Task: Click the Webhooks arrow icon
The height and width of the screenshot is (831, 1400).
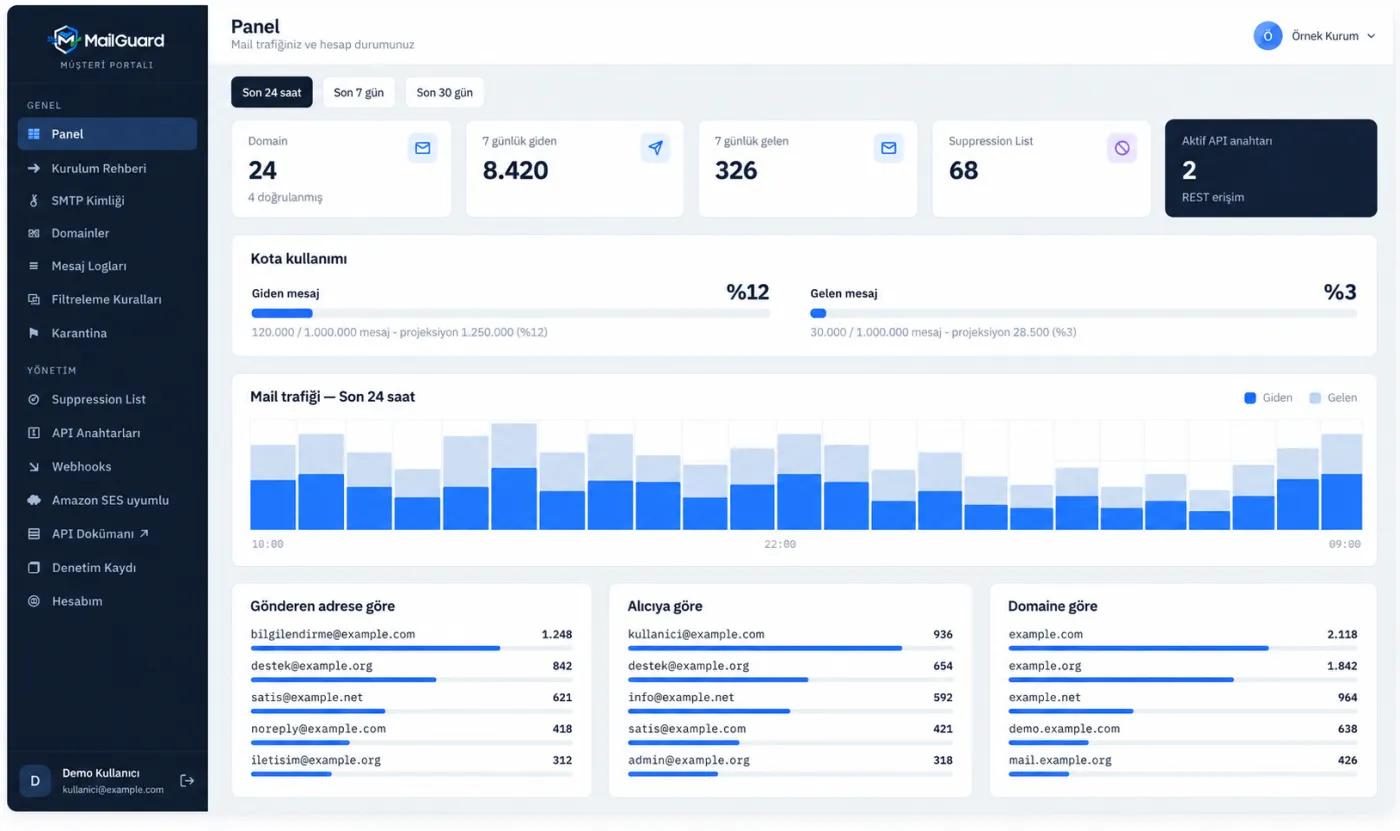Action: (33, 467)
